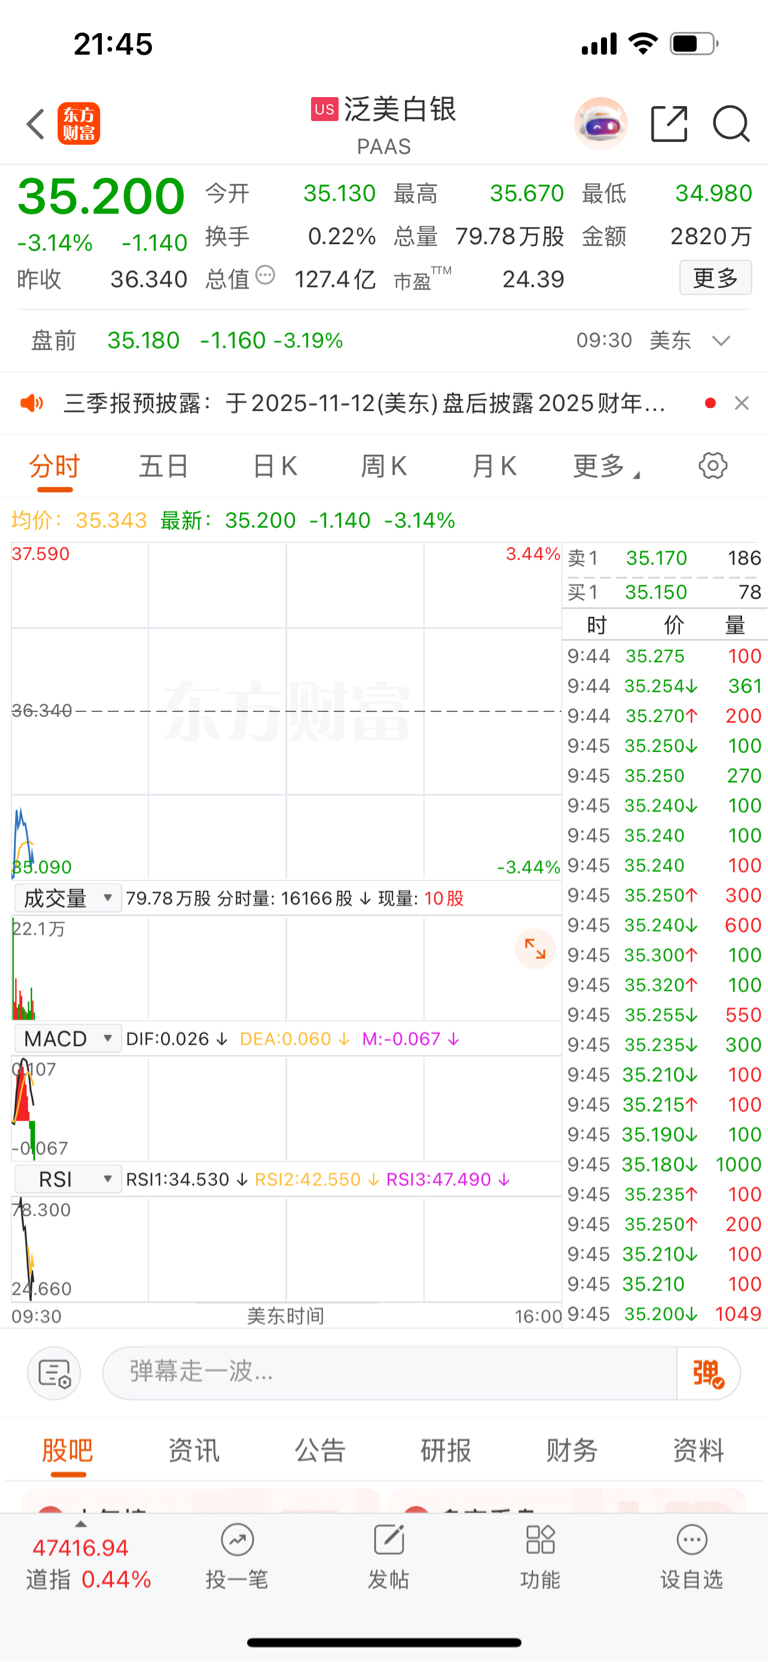Switch to 日K chart tab
This screenshot has width=768, height=1662.
click(274, 466)
